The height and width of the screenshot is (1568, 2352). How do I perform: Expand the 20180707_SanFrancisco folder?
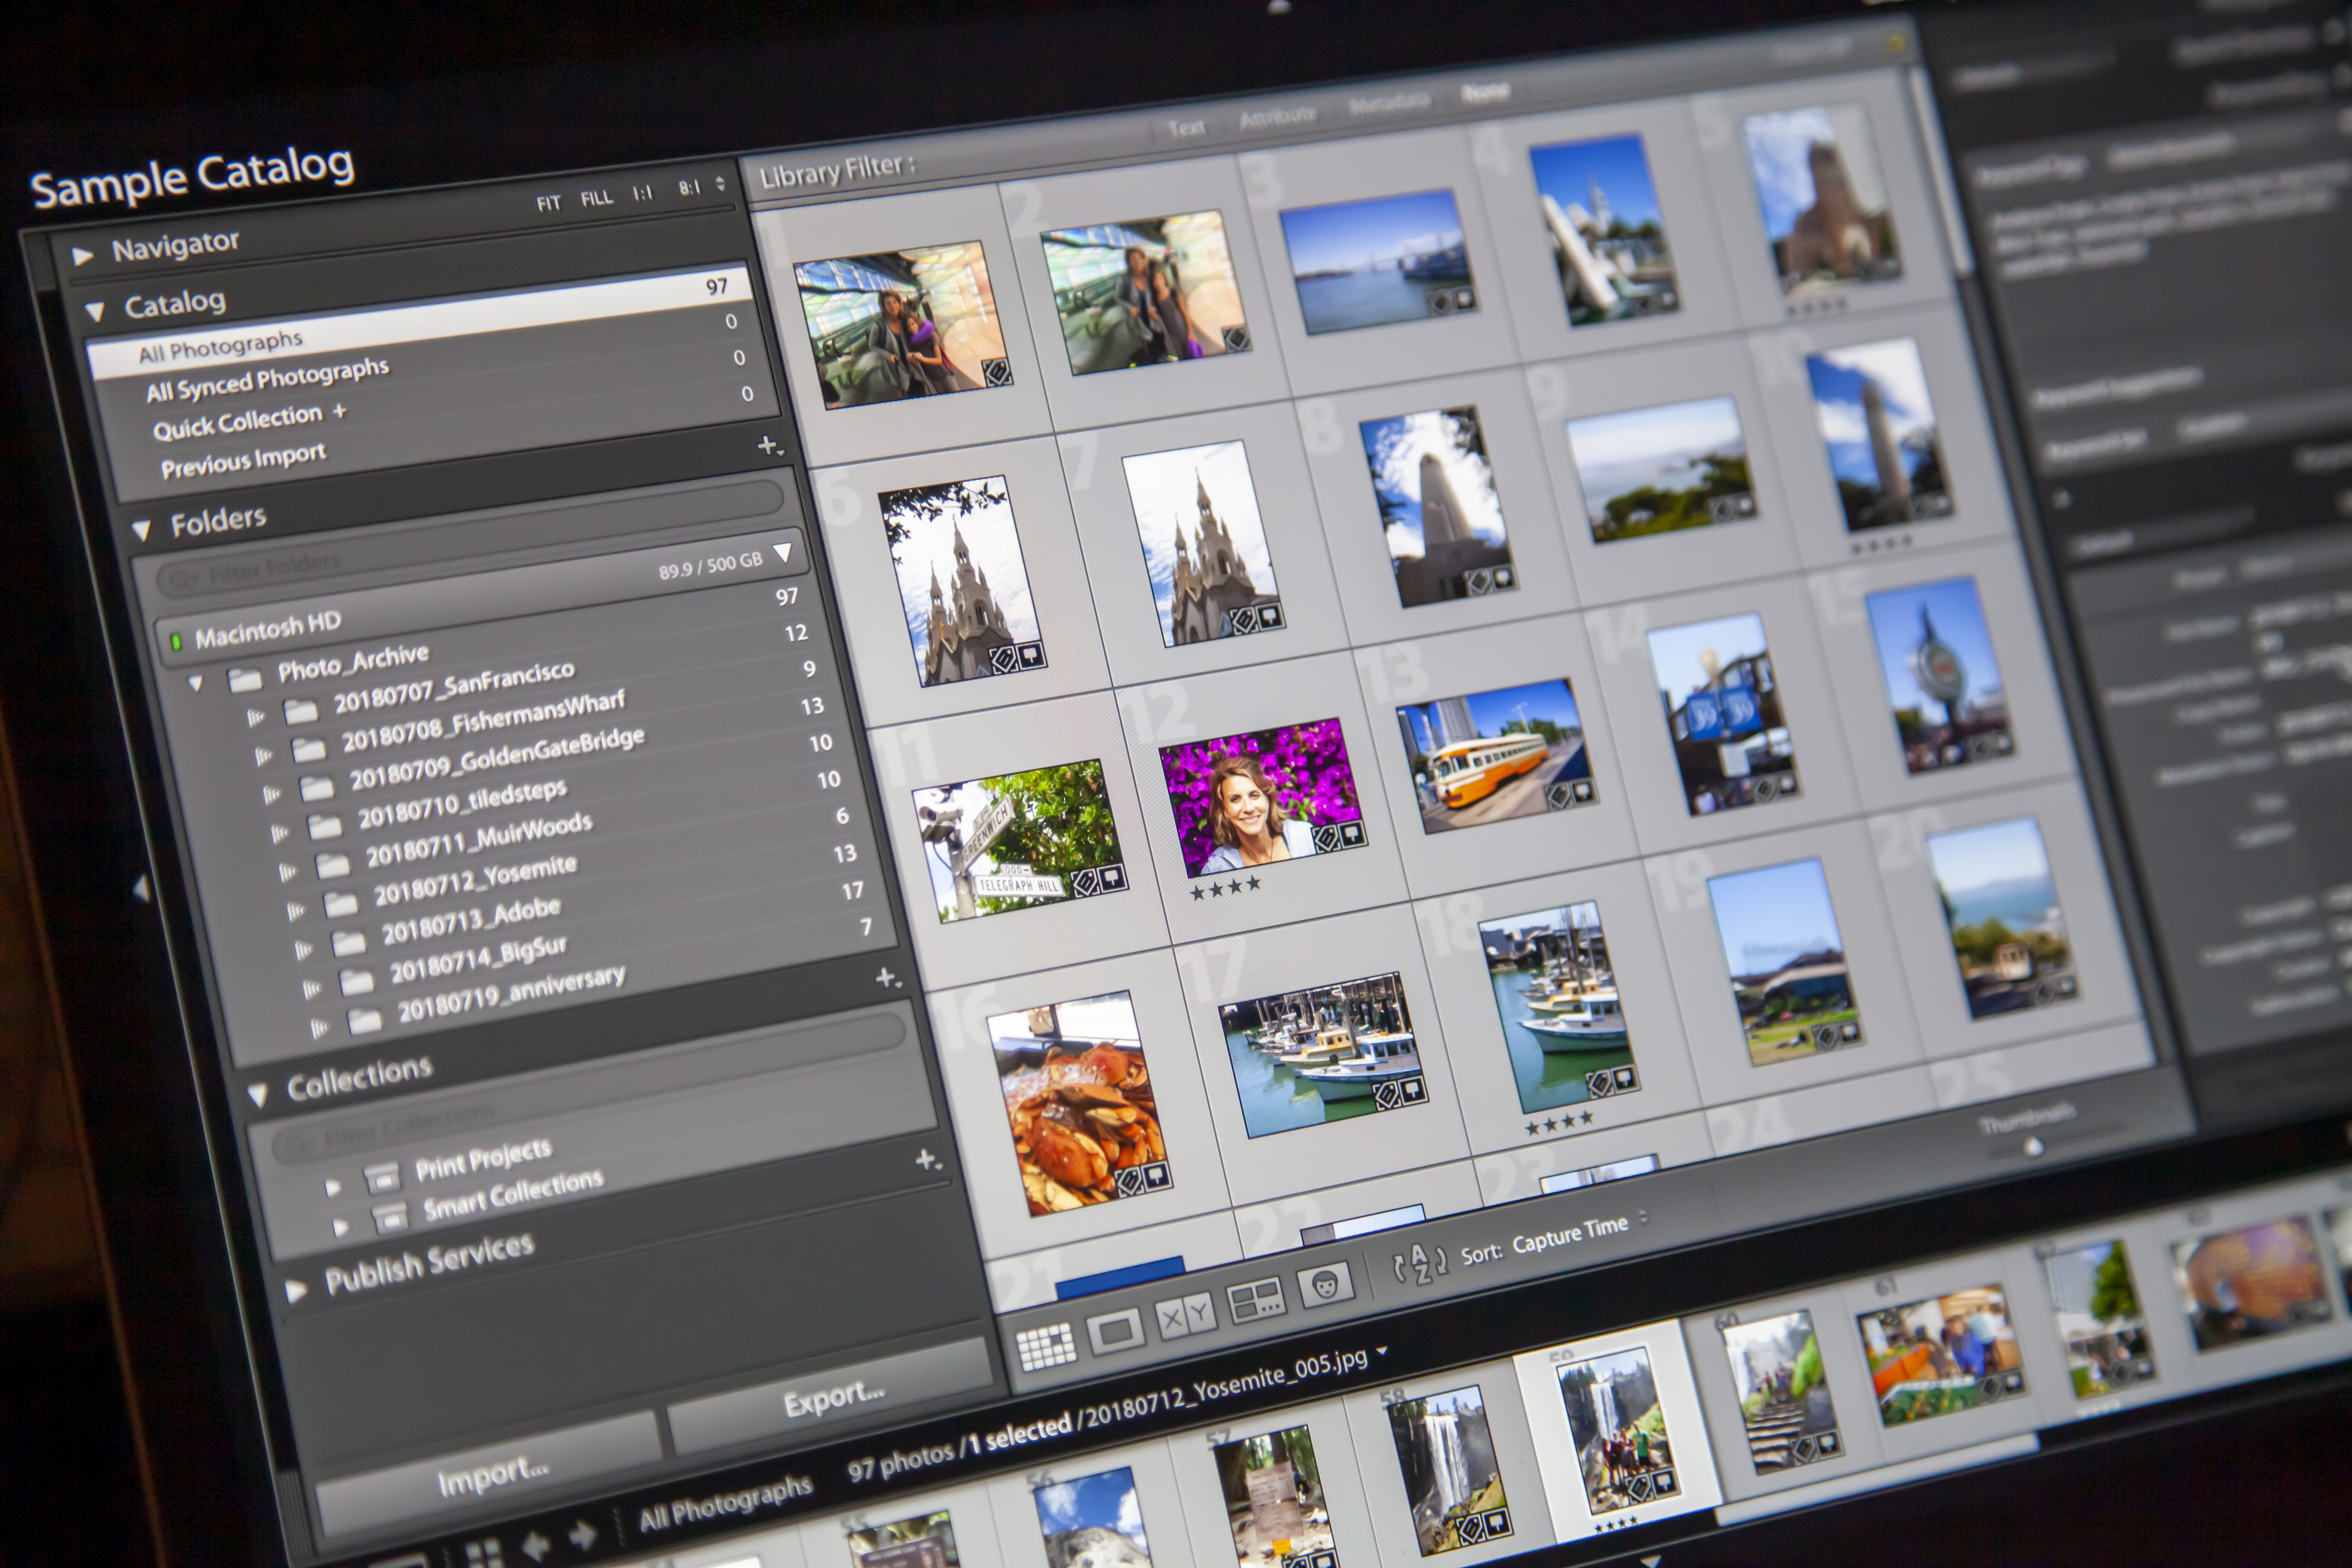[x=256, y=717]
